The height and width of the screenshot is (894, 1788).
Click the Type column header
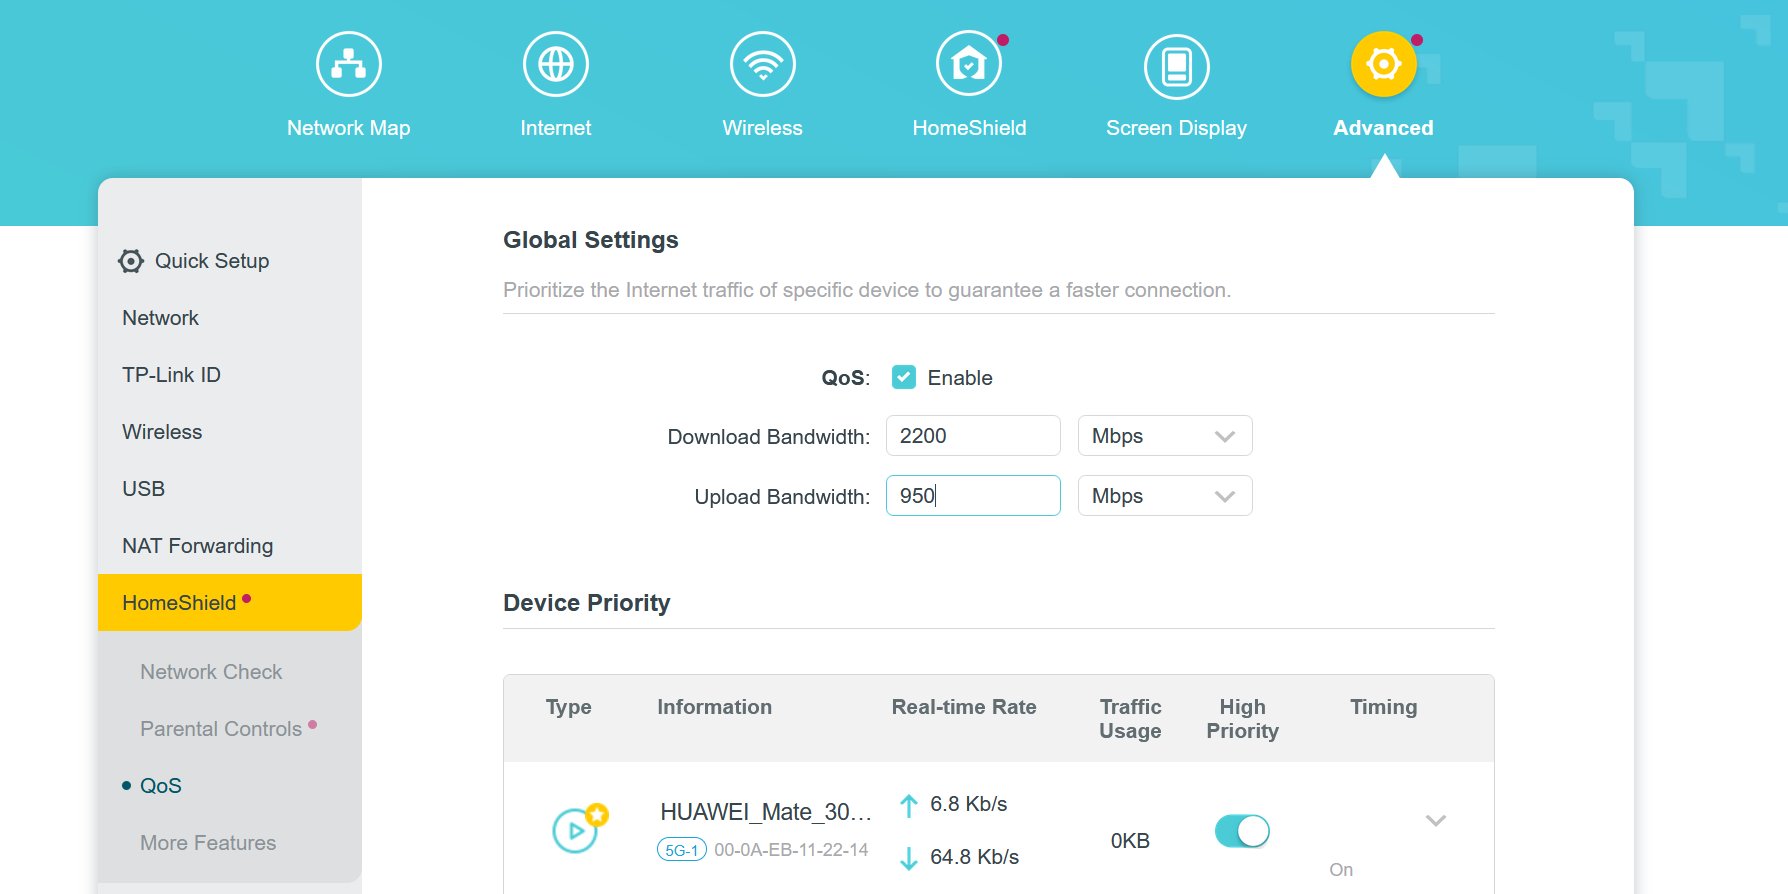pyautogui.click(x=568, y=707)
